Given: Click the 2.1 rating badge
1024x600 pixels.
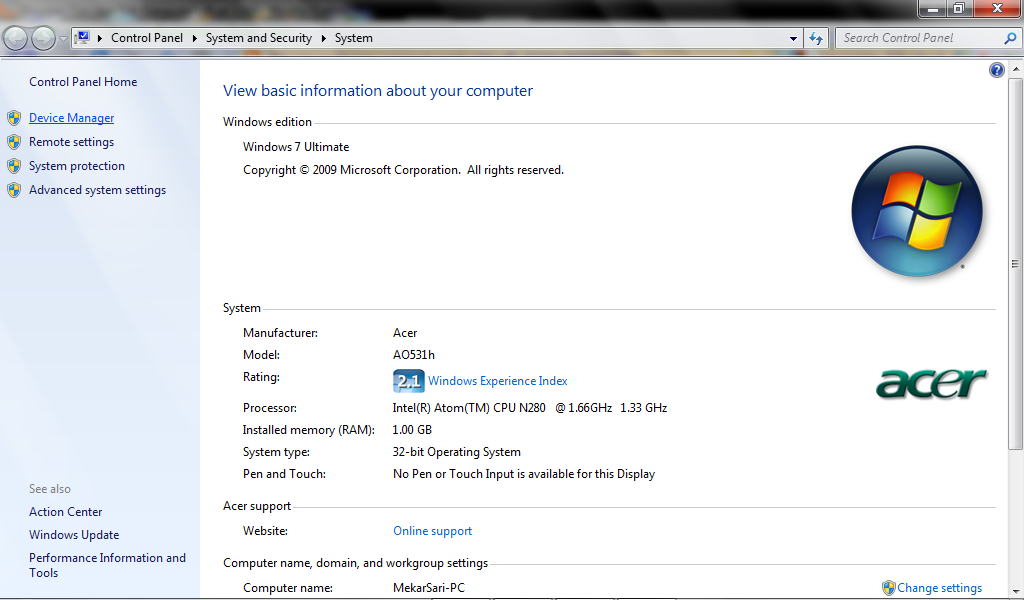Looking at the screenshot, I should pos(409,381).
